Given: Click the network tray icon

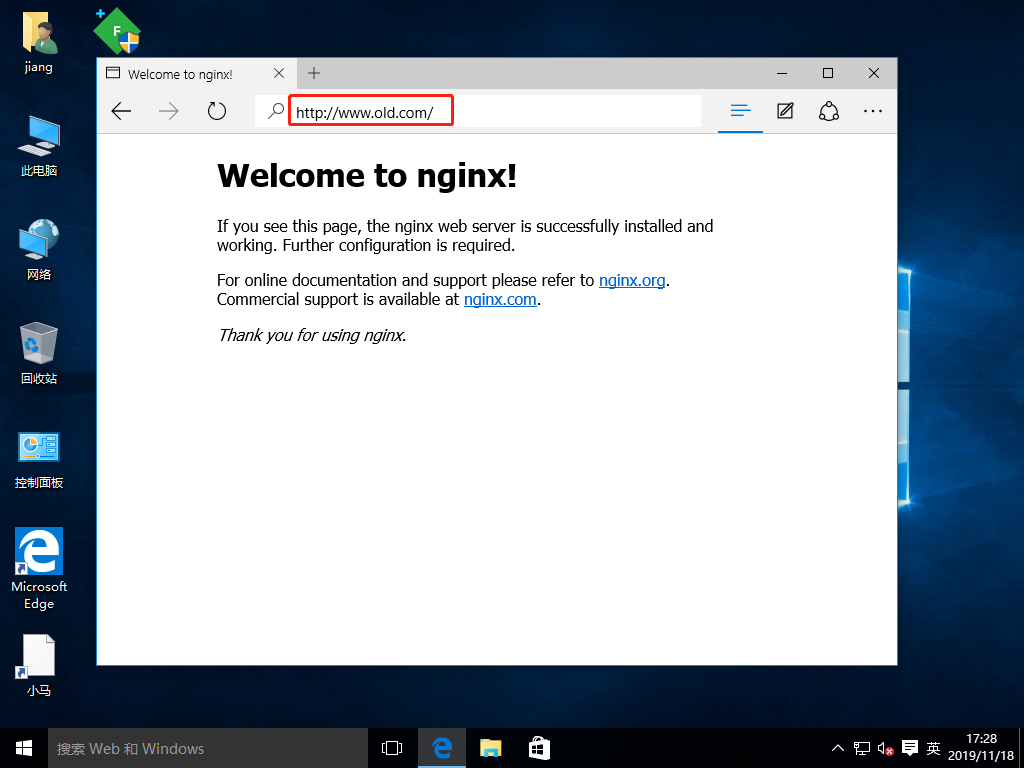Looking at the screenshot, I should click(861, 748).
